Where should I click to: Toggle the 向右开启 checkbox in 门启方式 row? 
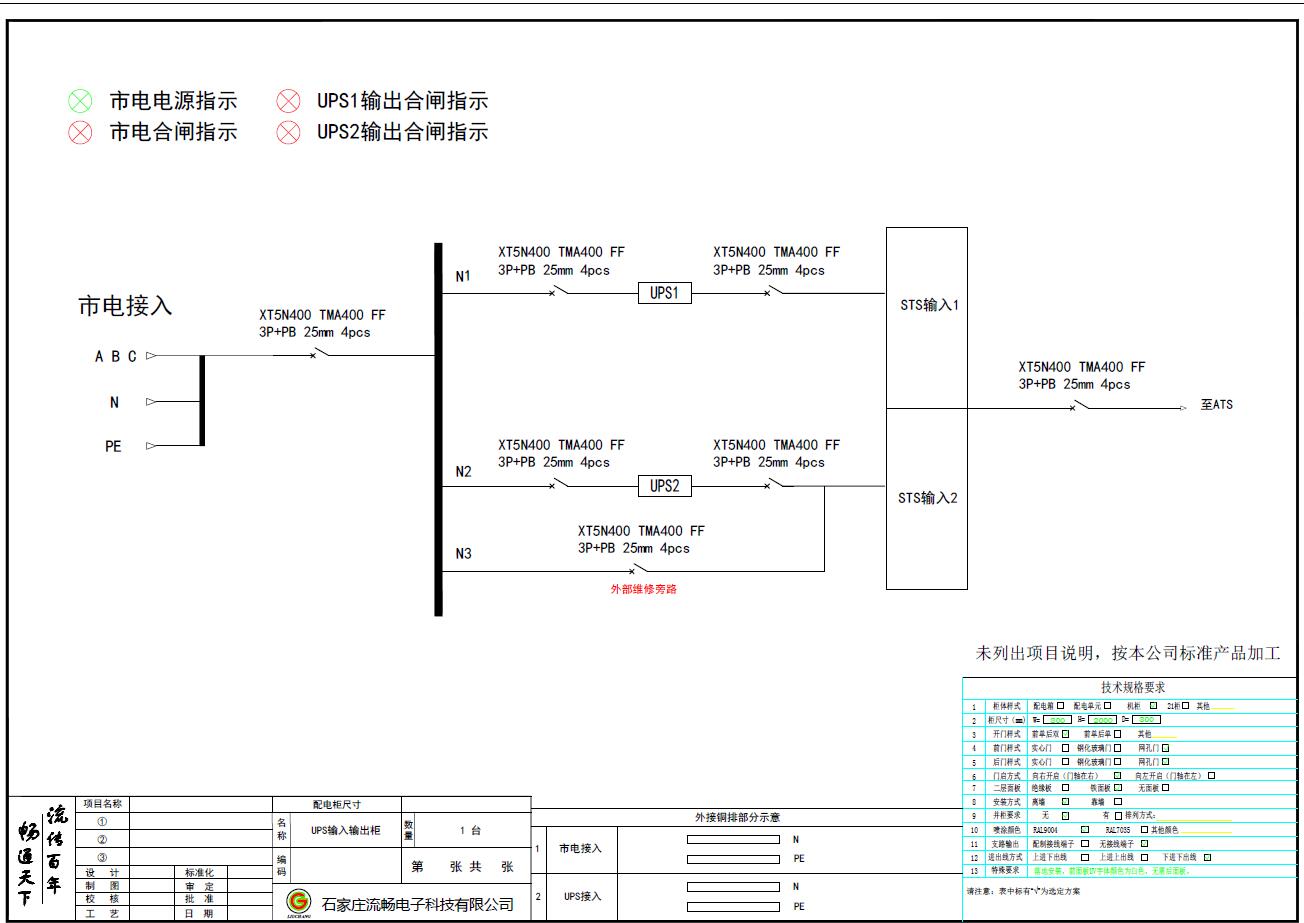pyautogui.click(x=1117, y=775)
